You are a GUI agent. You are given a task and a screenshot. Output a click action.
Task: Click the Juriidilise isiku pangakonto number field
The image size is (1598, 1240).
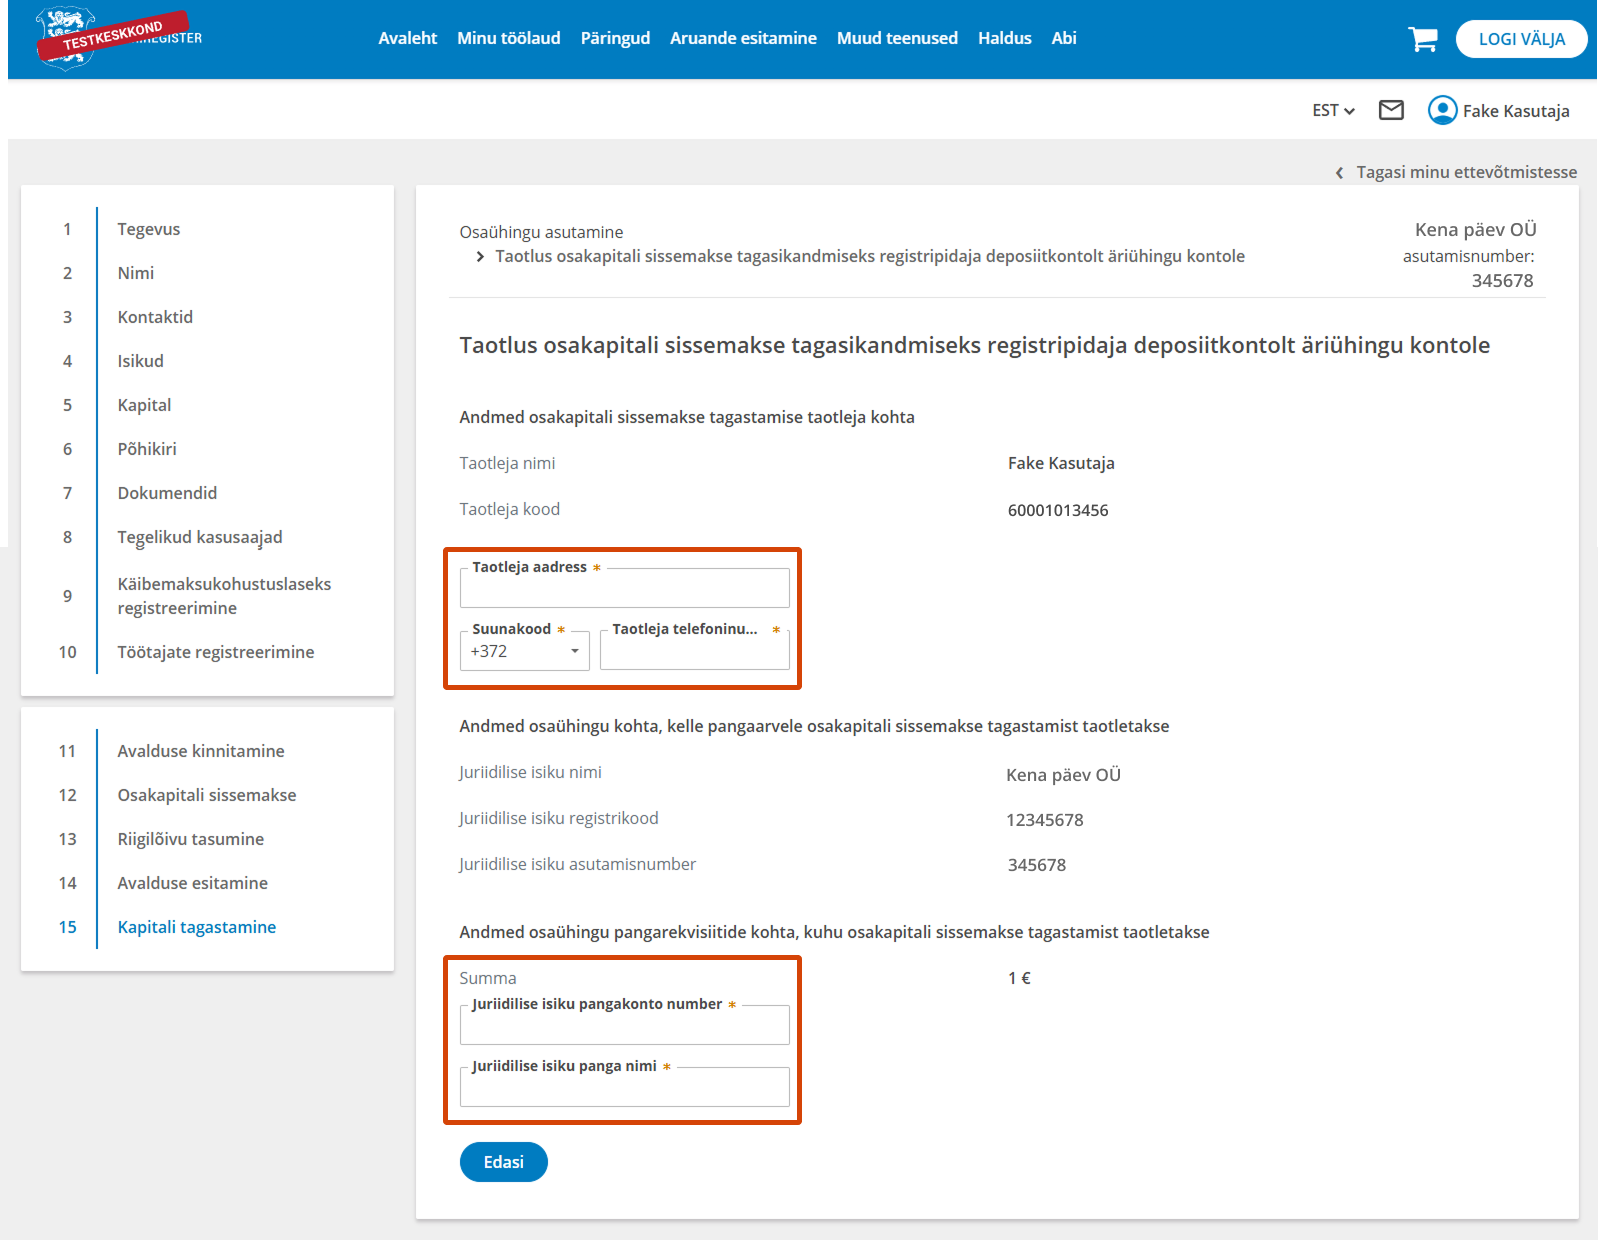(624, 1026)
